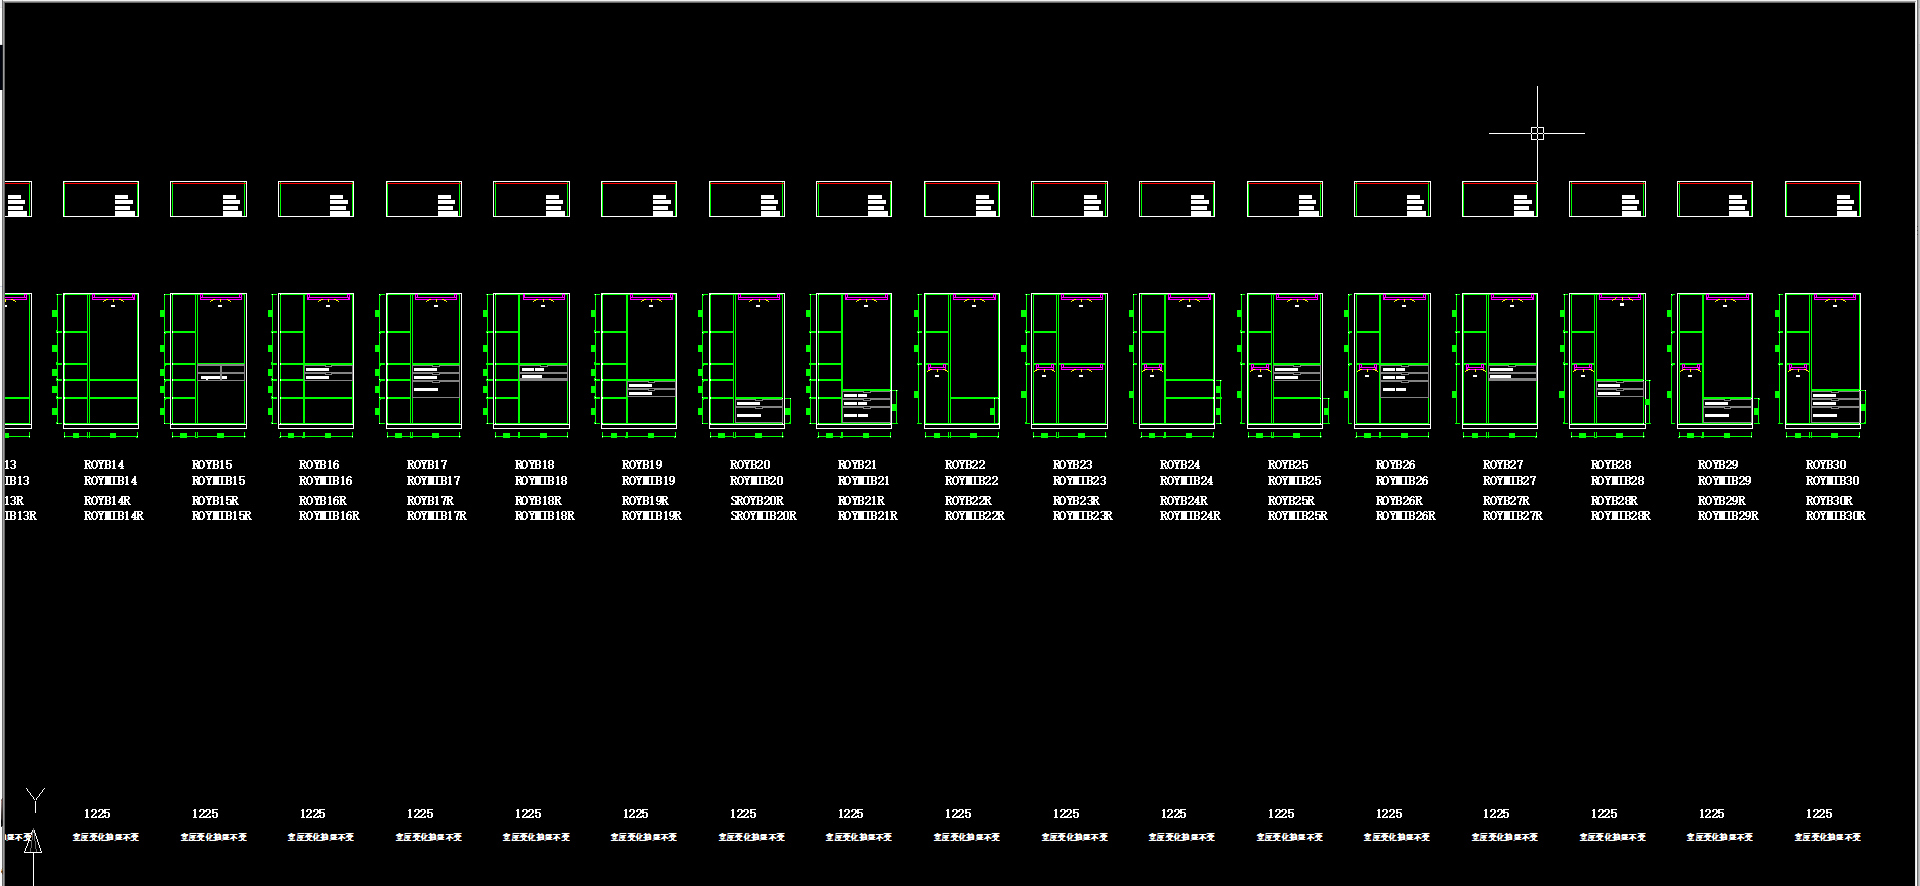Image resolution: width=1920 pixels, height=886 pixels.
Task: Select the ROYB30R text label
Action: click(x=1829, y=501)
